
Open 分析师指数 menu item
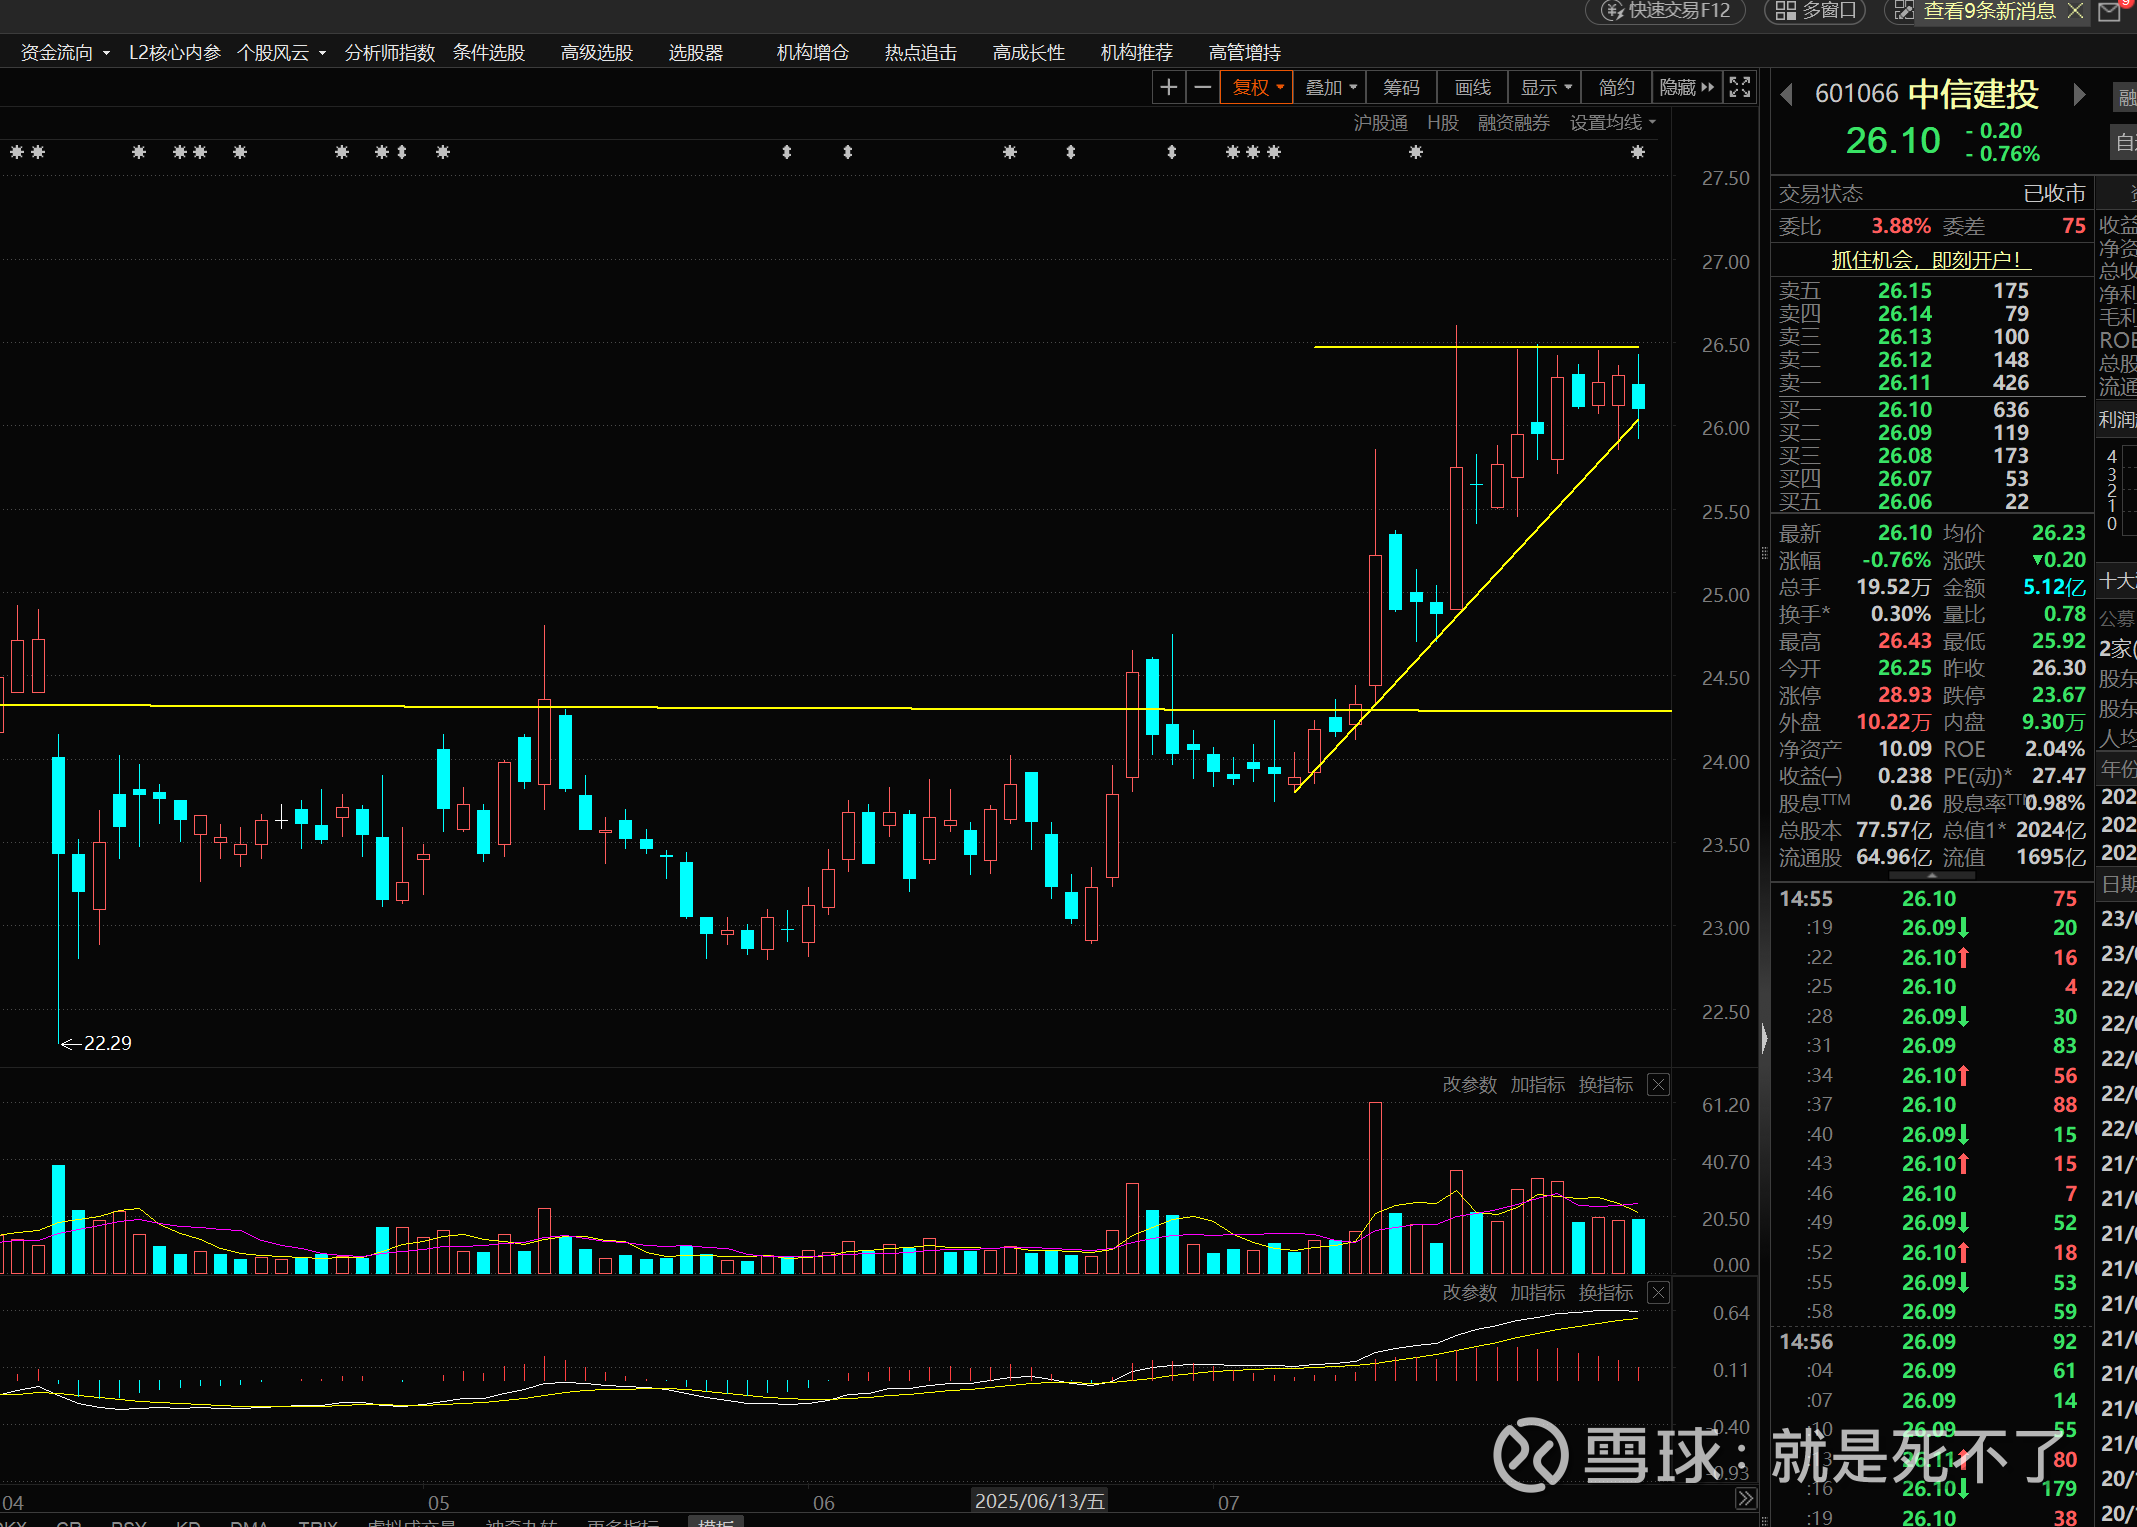tap(390, 52)
